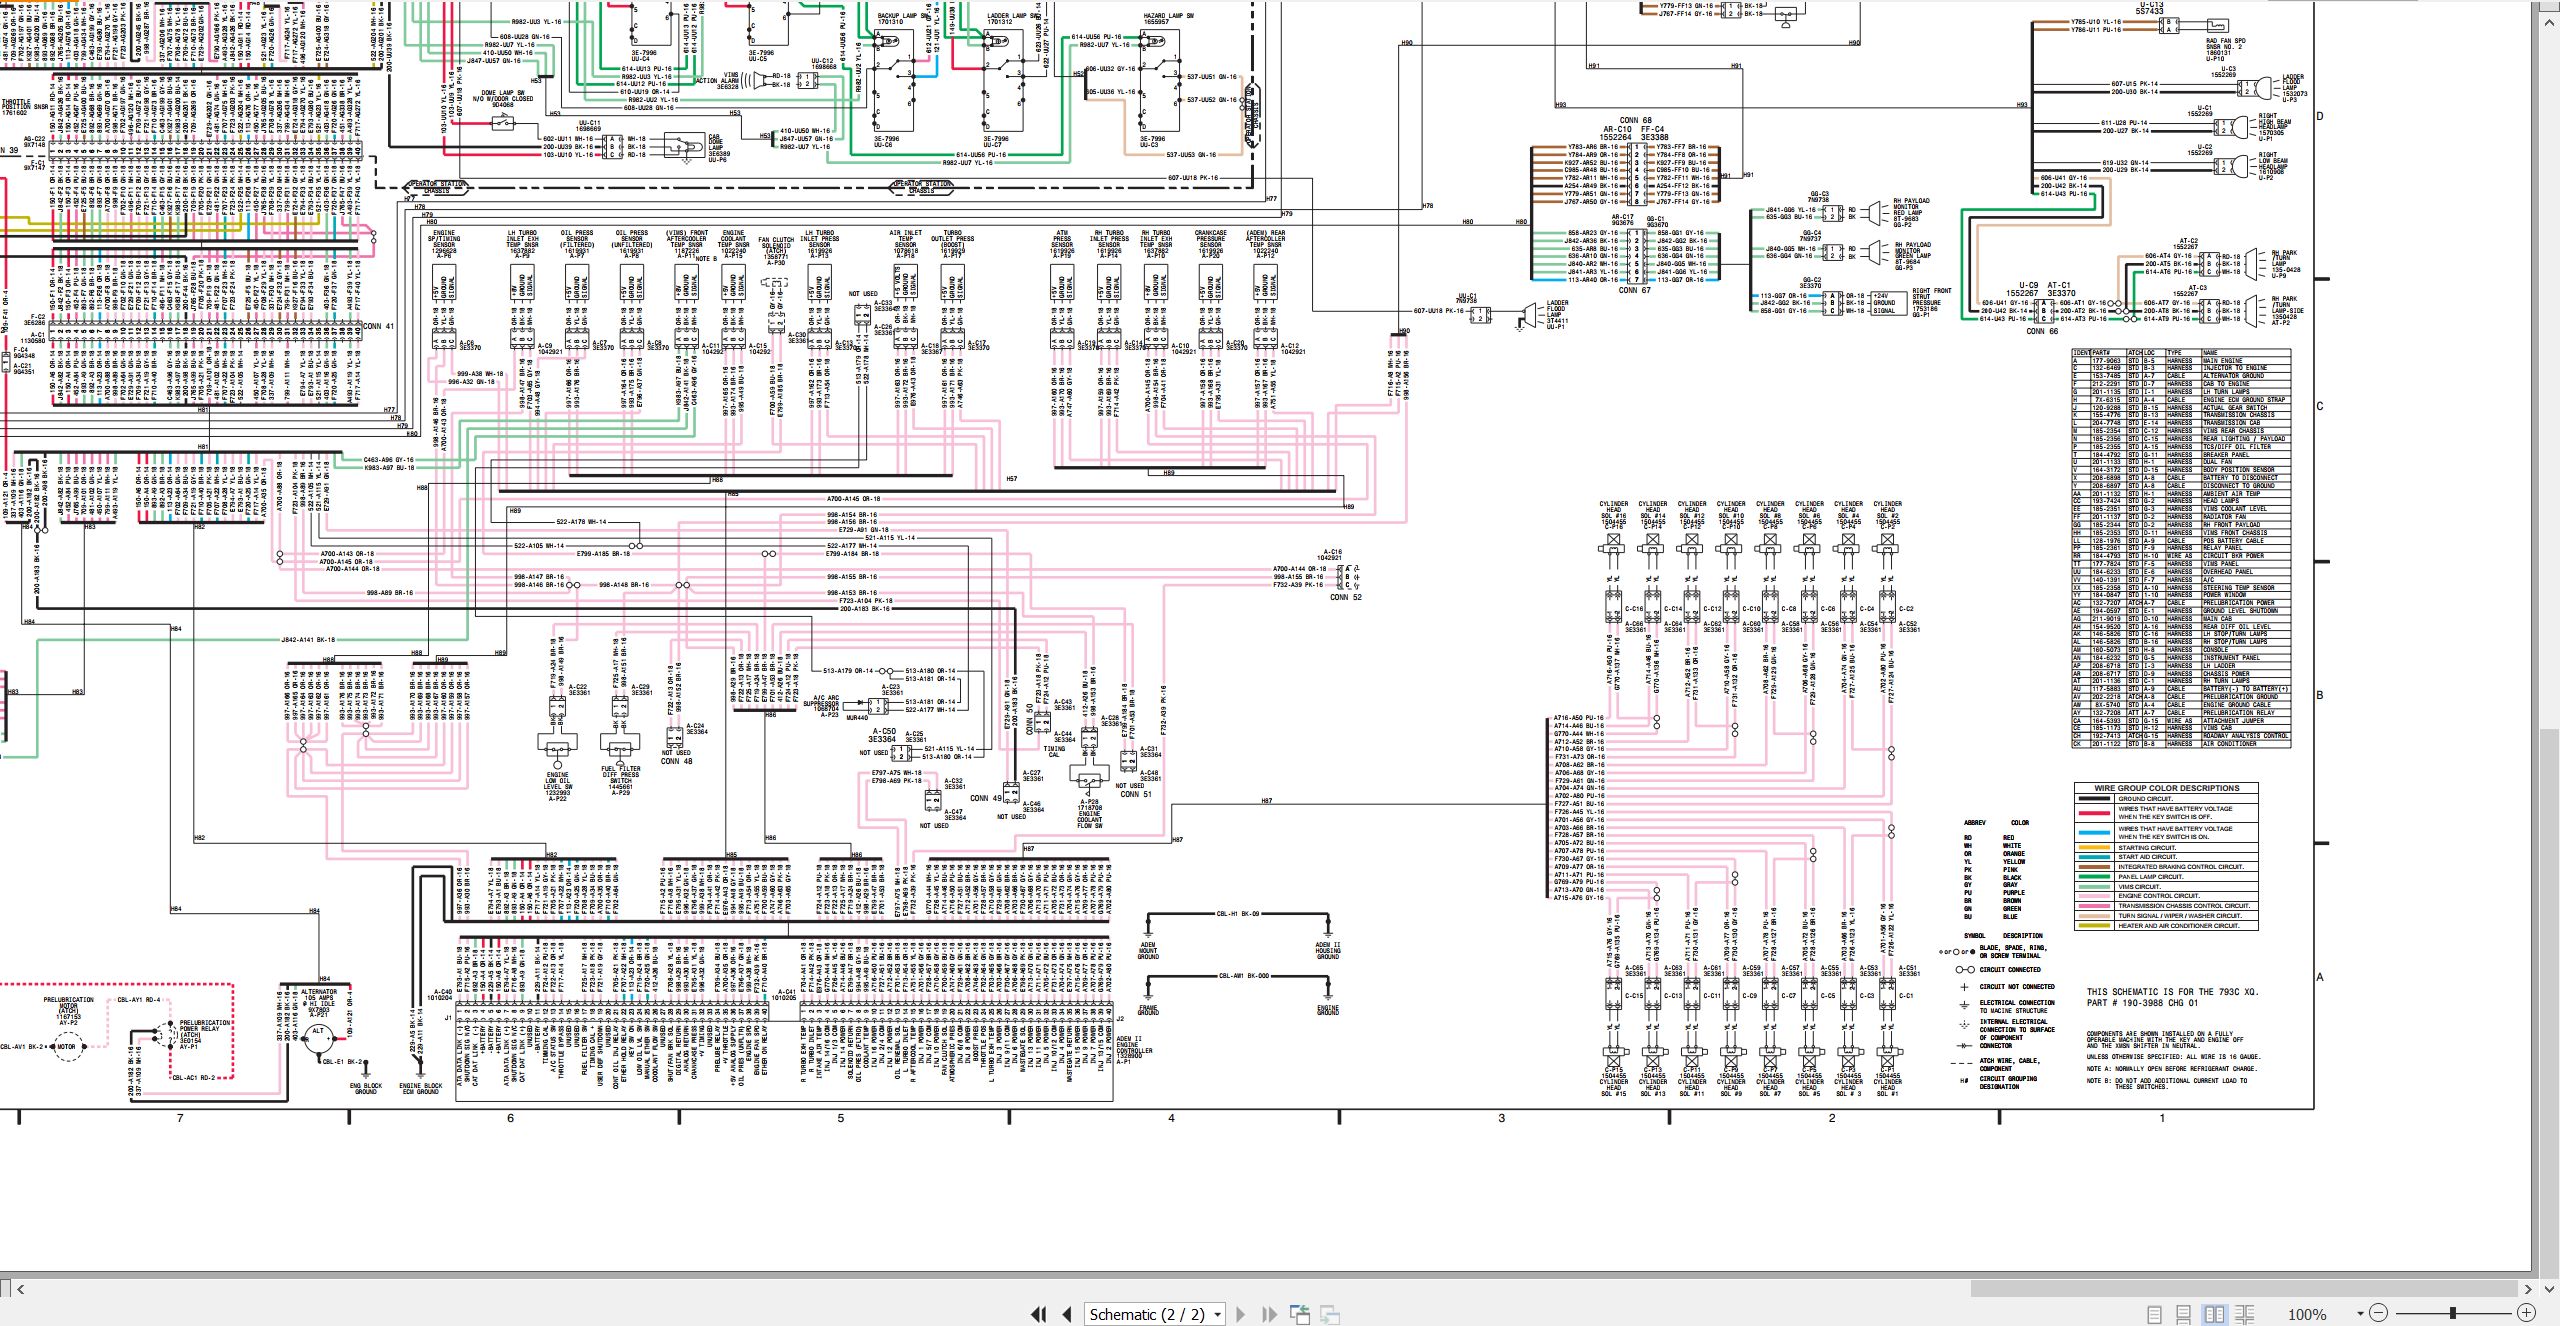Click the 'CONN 41' connector label
Image resolution: width=2560 pixels, height=1326 pixels.
click(378, 326)
